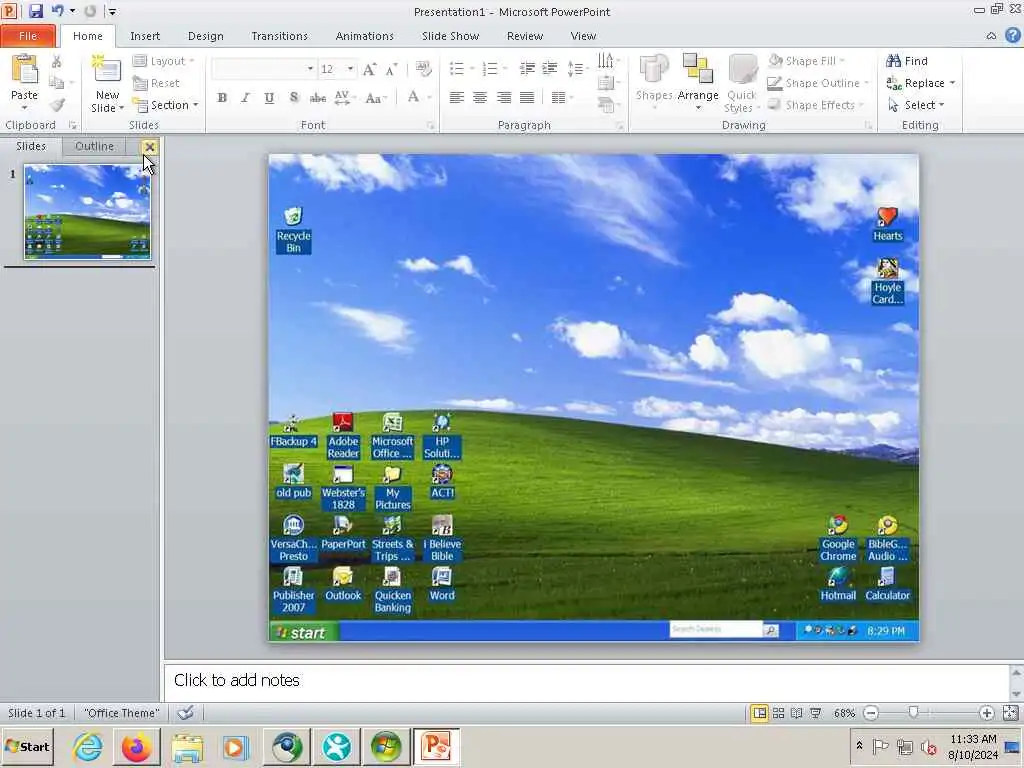Click the Align Text Right icon
Image resolution: width=1024 pixels, height=768 pixels.
[x=504, y=98]
